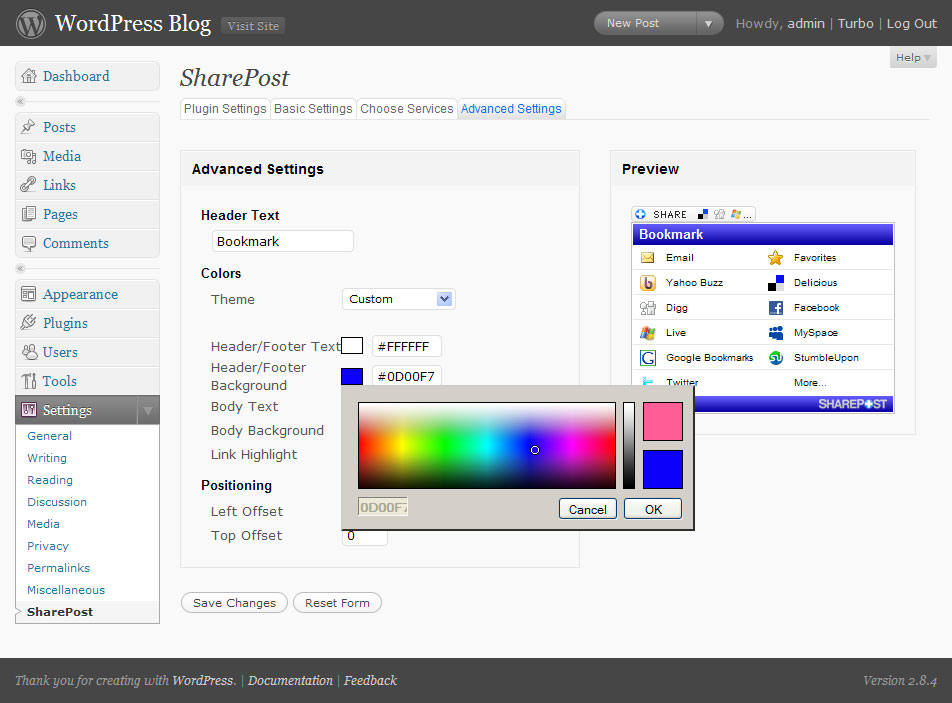The width and height of the screenshot is (952, 703).
Task: Switch to the Basic Settings tab
Action: tap(313, 109)
